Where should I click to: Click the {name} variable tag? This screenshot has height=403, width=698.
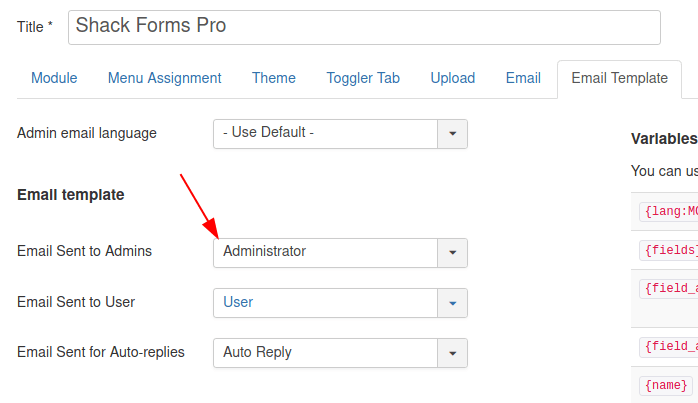pyautogui.click(x=666, y=385)
